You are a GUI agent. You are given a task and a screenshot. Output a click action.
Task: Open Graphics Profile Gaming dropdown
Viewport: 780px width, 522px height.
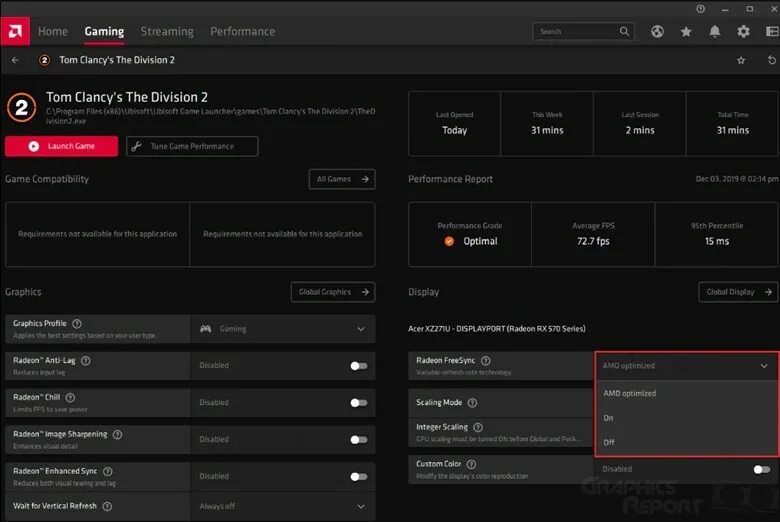coord(283,329)
